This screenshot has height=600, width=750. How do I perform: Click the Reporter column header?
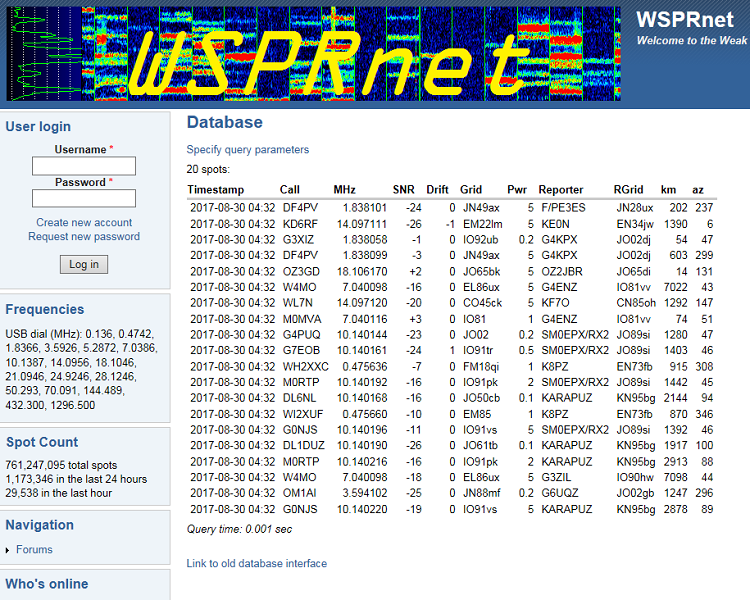pyautogui.click(x=561, y=190)
